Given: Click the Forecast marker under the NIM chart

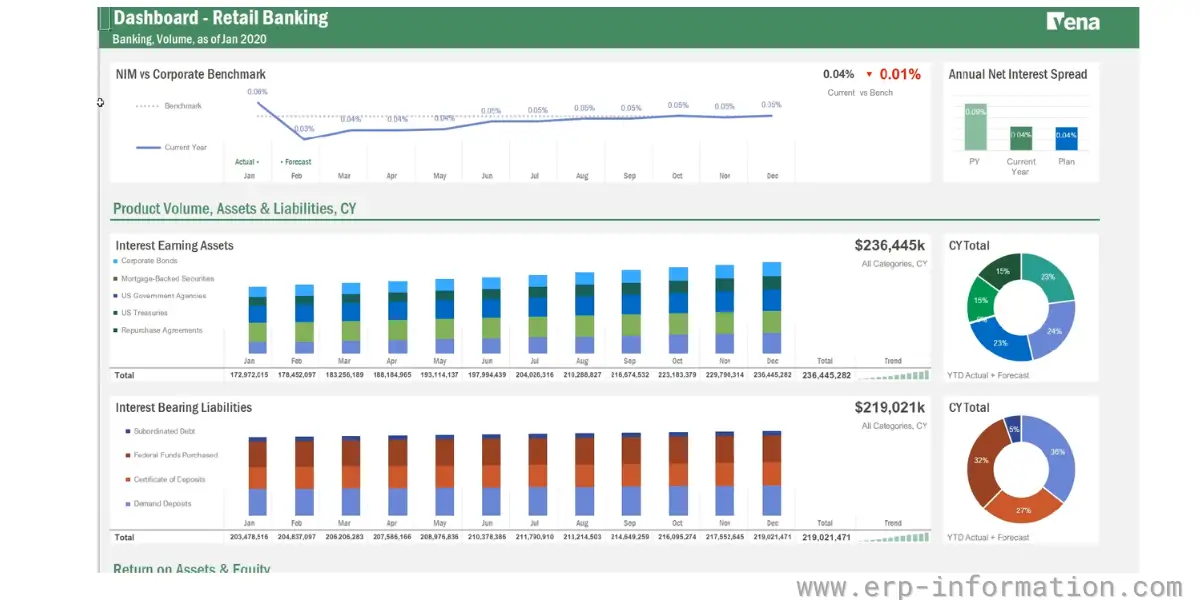Looking at the screenshot, I should tap(296, 161).
